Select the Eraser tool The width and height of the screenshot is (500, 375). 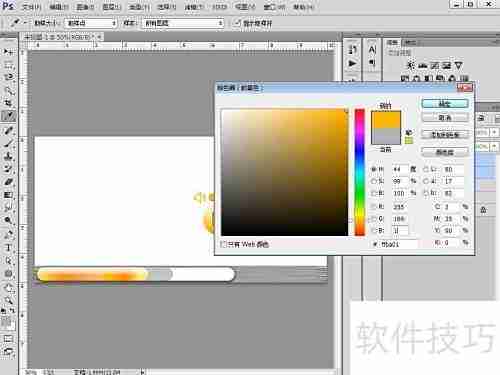pyautogui.click(x=8, y=182)
